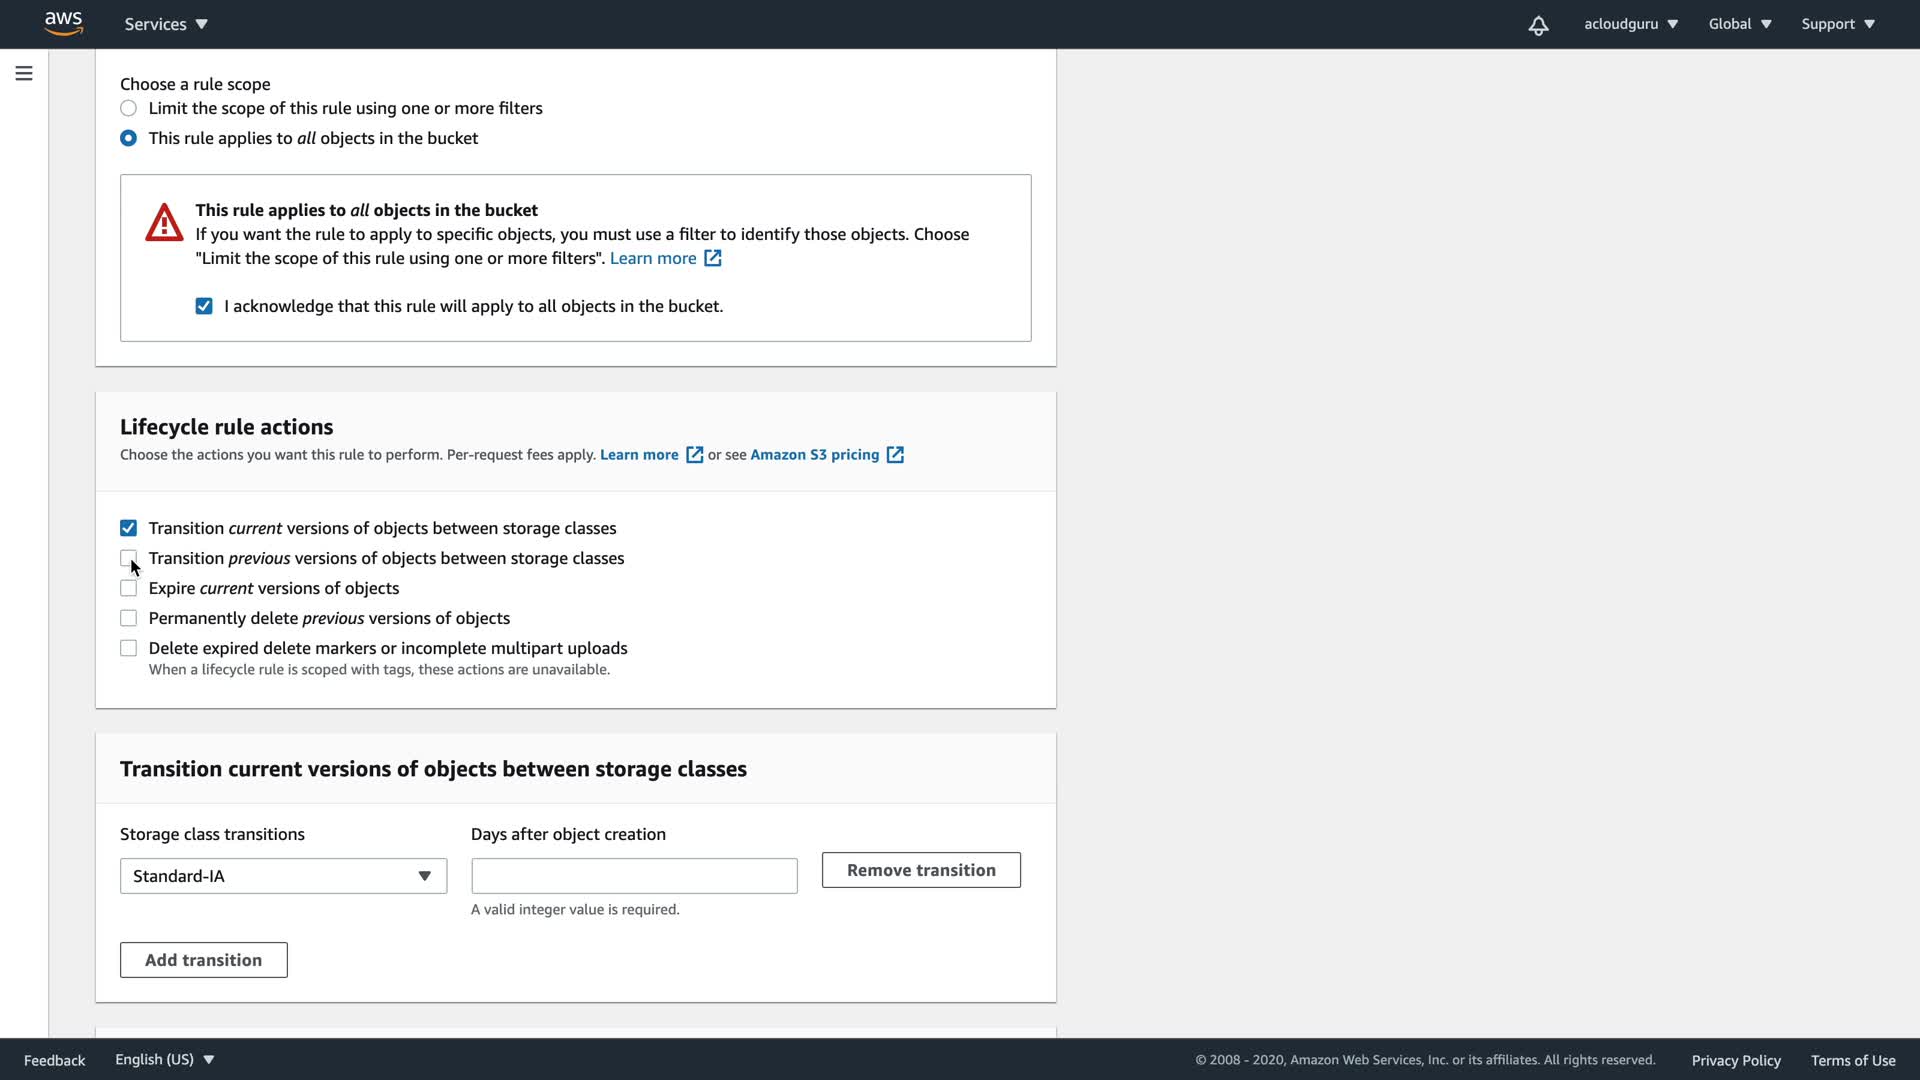The image size is (1920, 1080).
Task: Open the hamburger side navigation menu
Action: (x=24, y=73)
